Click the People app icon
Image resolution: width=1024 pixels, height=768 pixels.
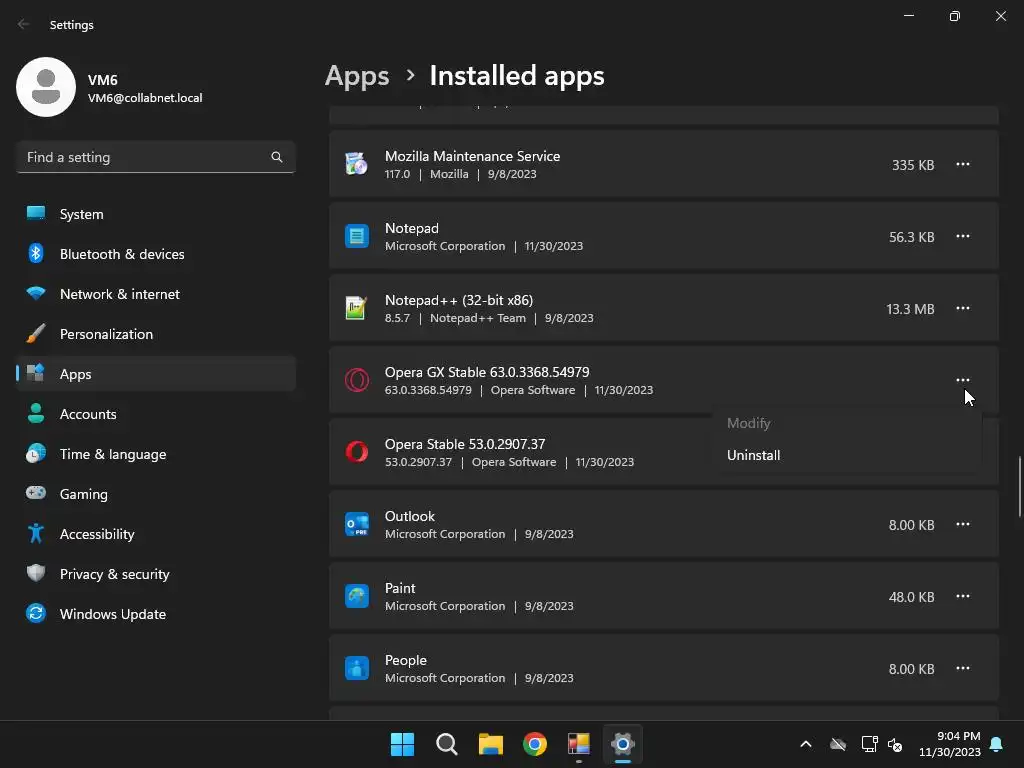click(357, 668)
